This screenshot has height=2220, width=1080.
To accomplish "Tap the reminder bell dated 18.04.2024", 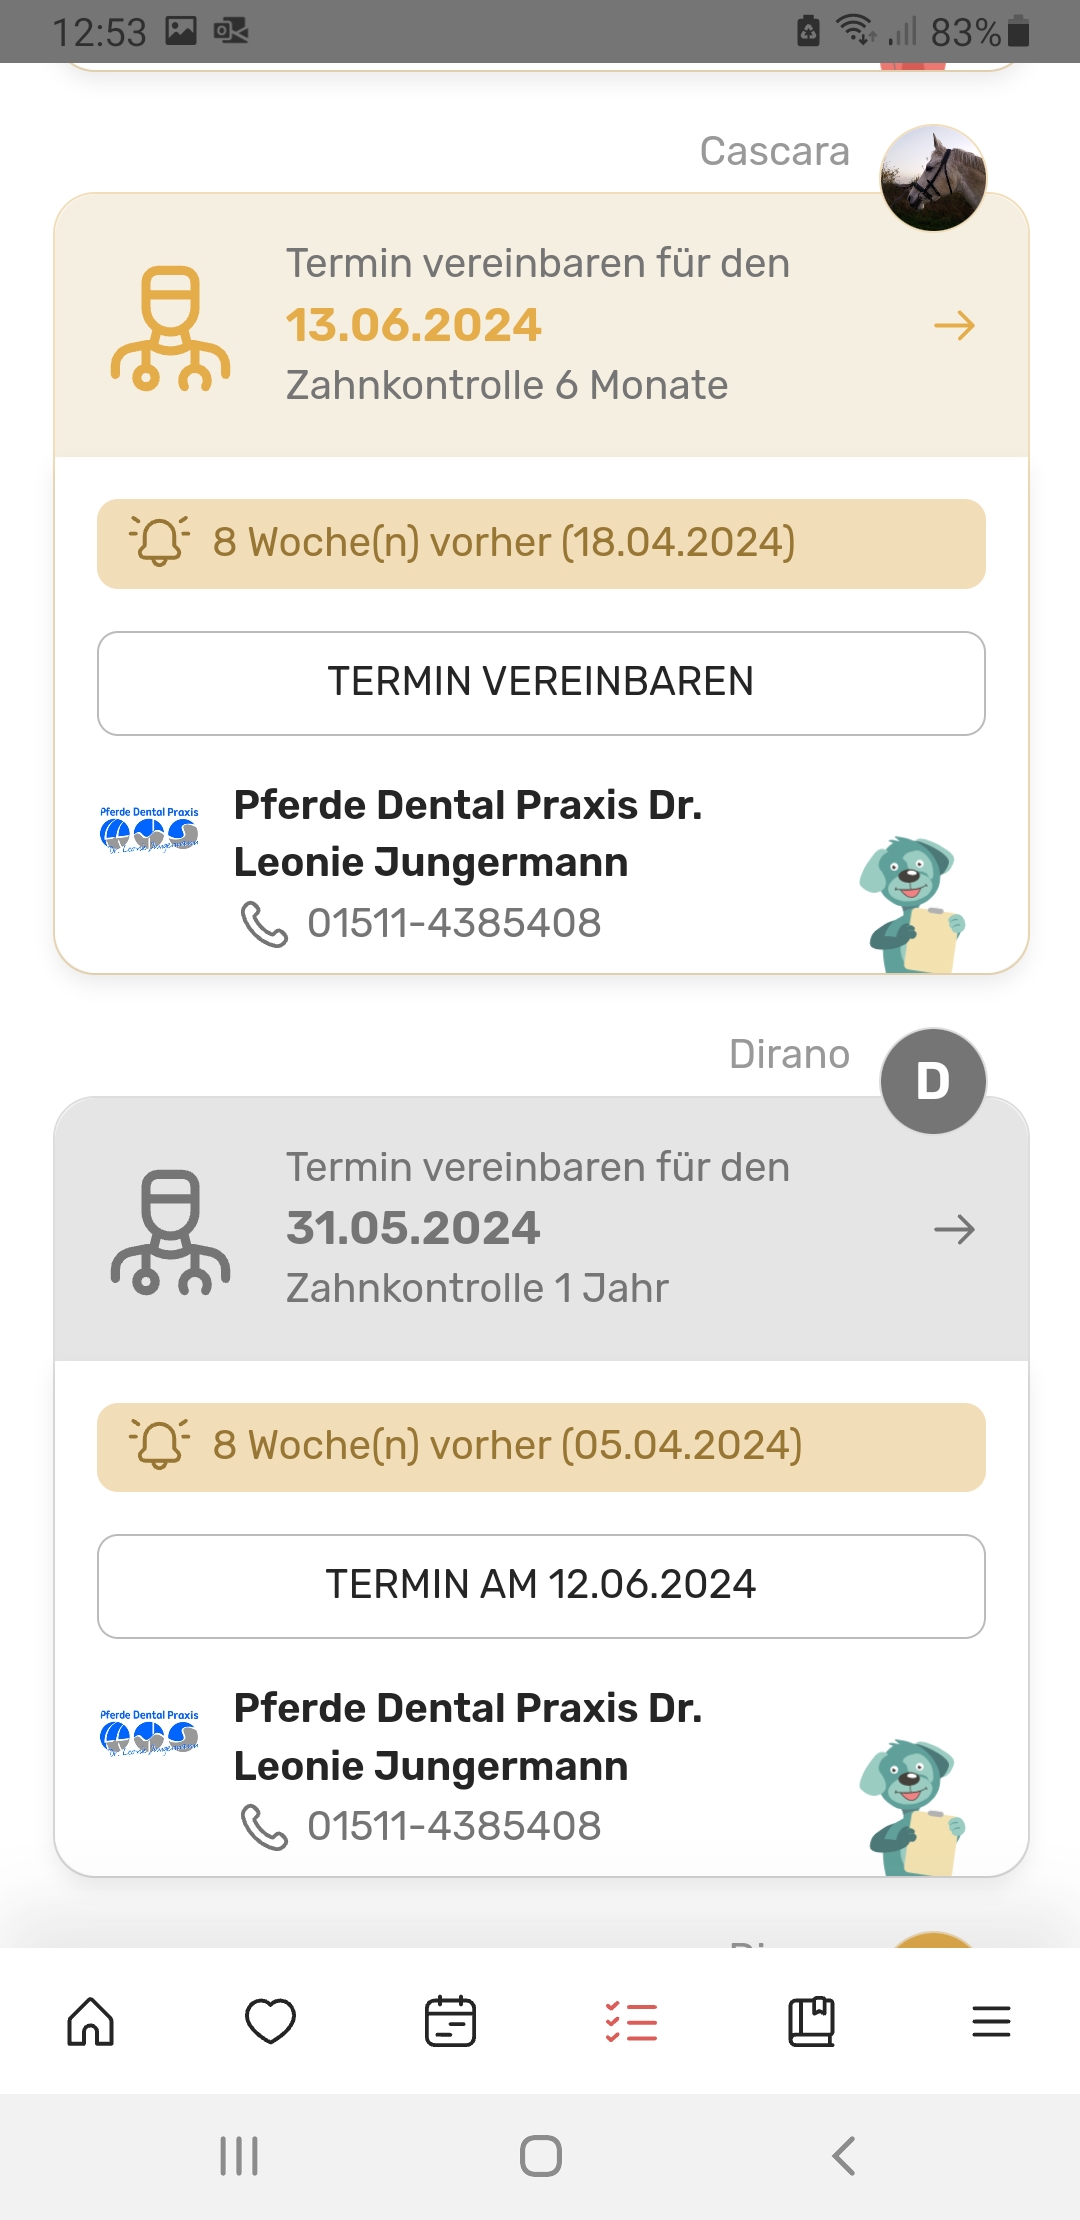I will (159, 542).
